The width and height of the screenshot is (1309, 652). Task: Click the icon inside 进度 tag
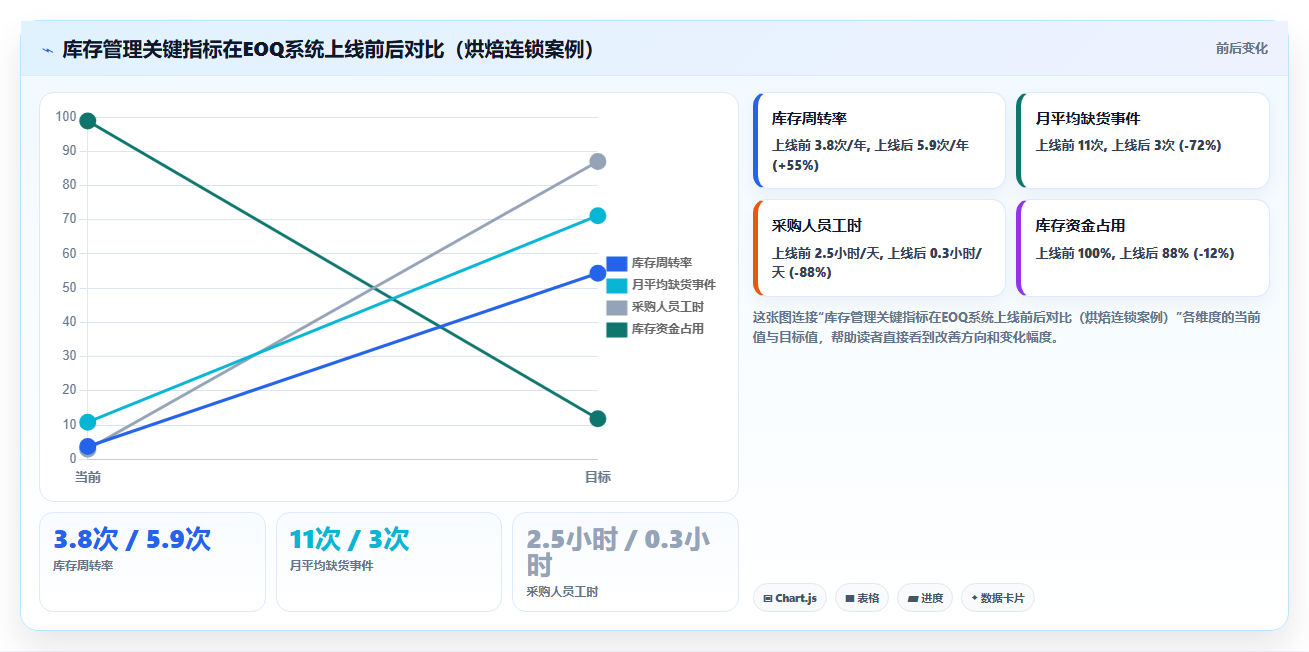pyautogui.click(x=913, y=599)
